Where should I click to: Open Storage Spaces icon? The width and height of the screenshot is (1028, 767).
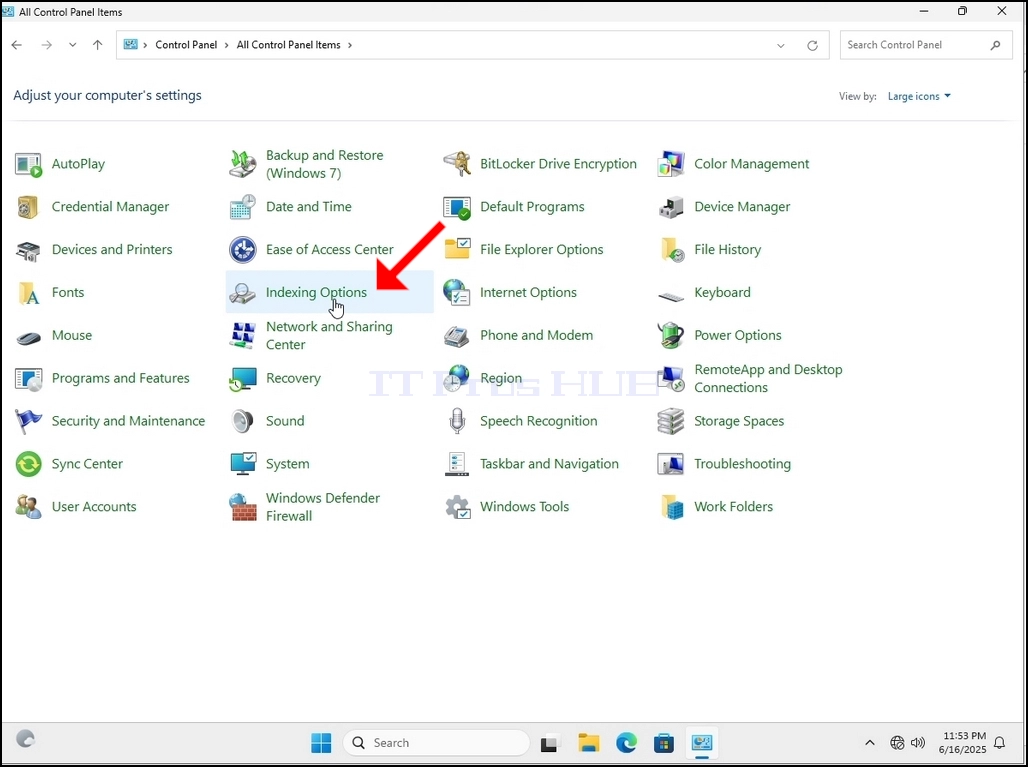[671, 422]
